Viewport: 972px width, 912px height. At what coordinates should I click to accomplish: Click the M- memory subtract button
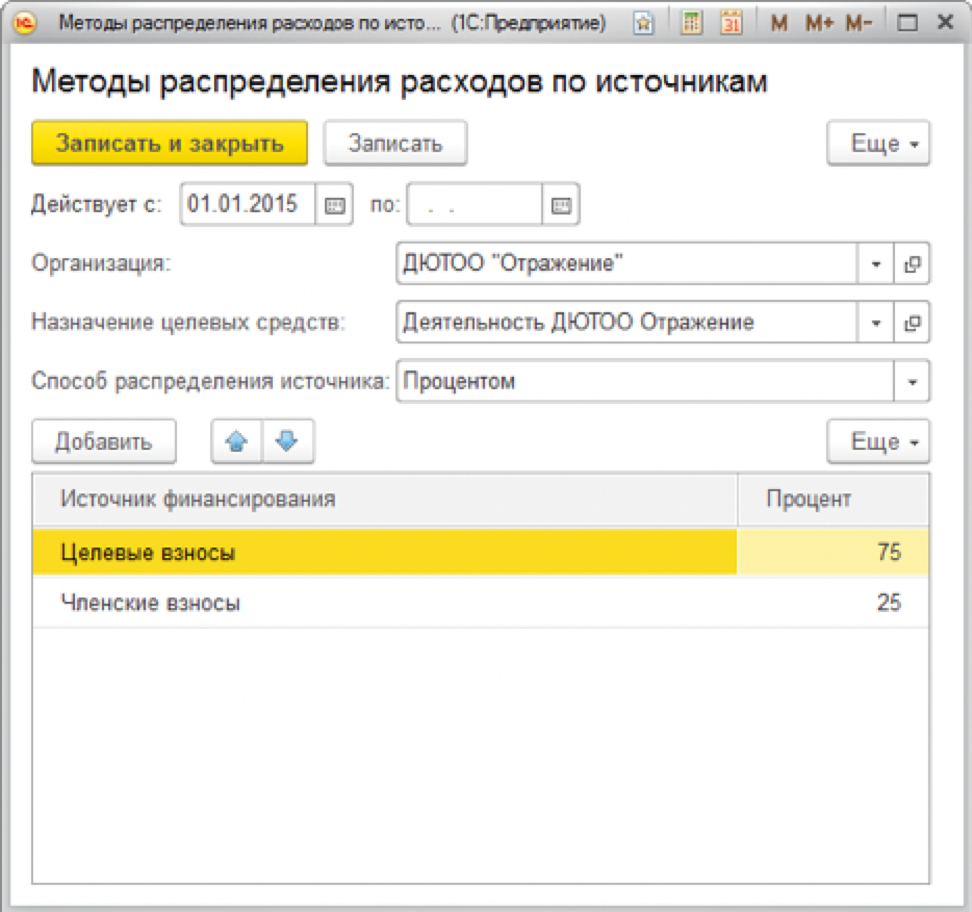click(859, 23)
